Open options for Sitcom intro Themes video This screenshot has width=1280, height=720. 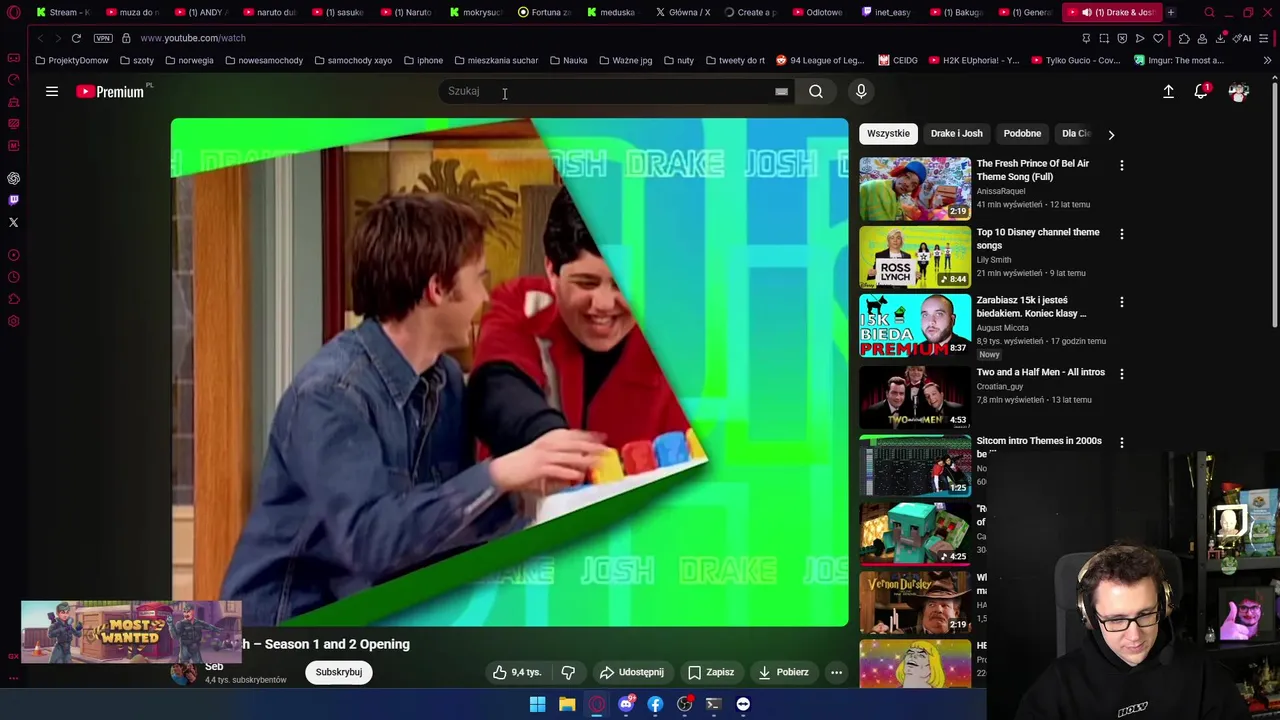tap(1121, 442)
